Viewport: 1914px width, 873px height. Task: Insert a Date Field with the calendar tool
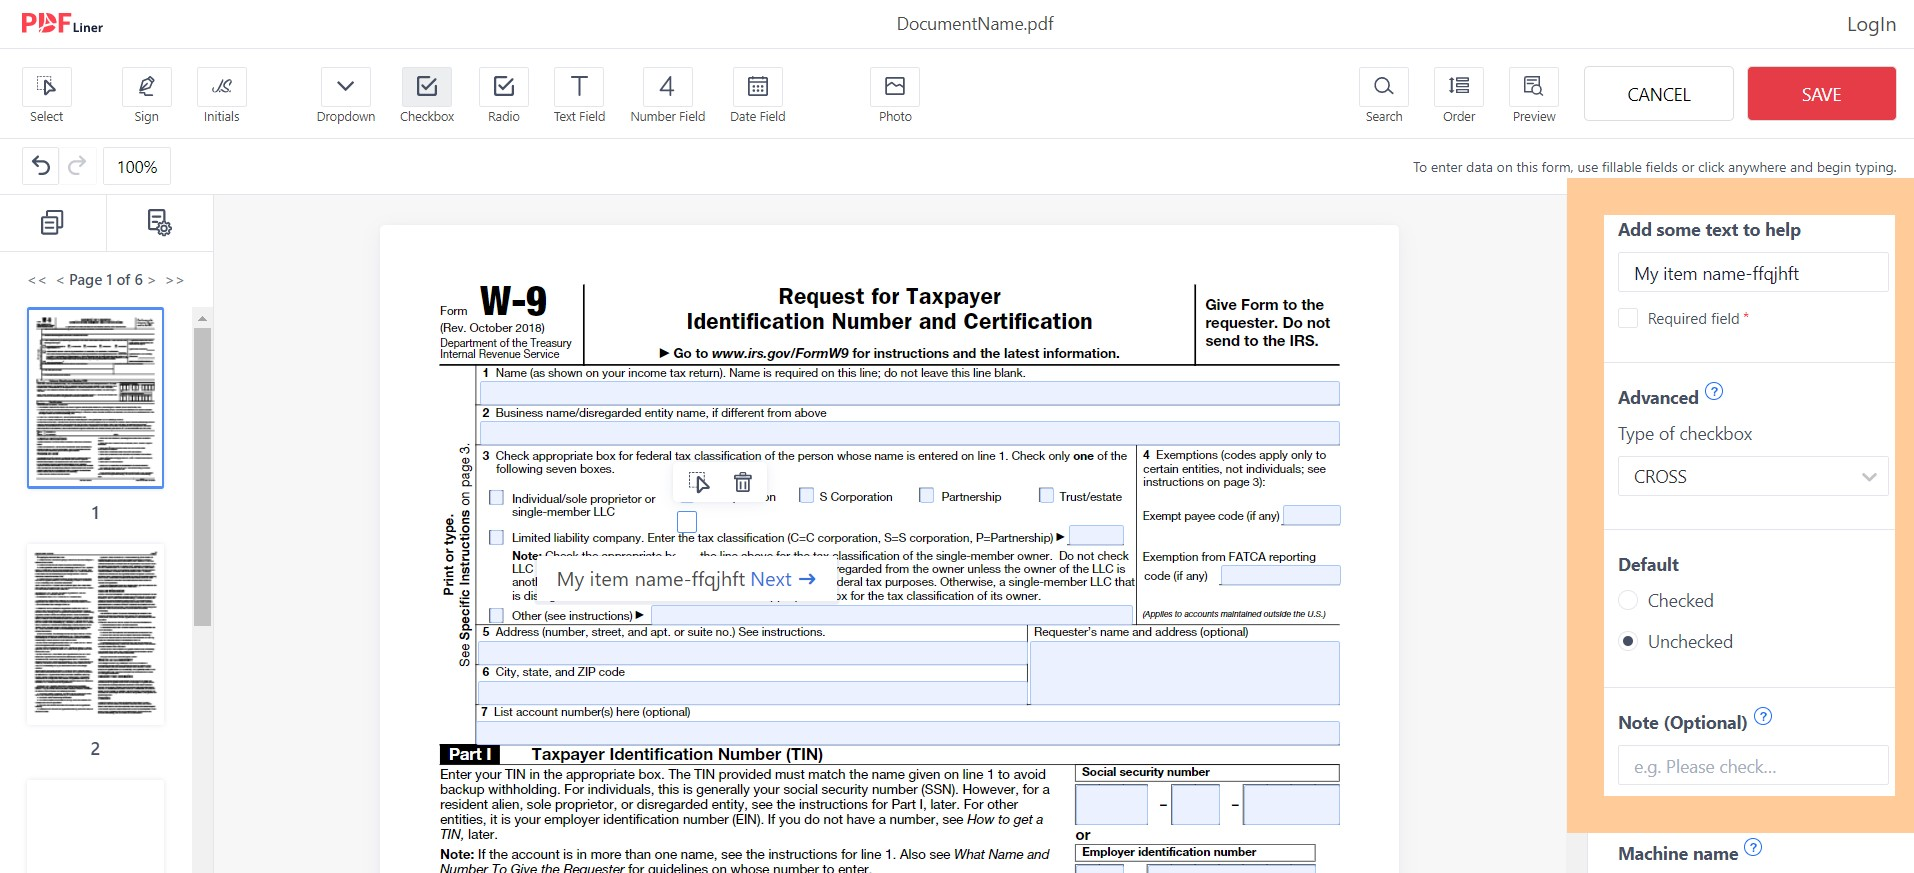point(758,95)
